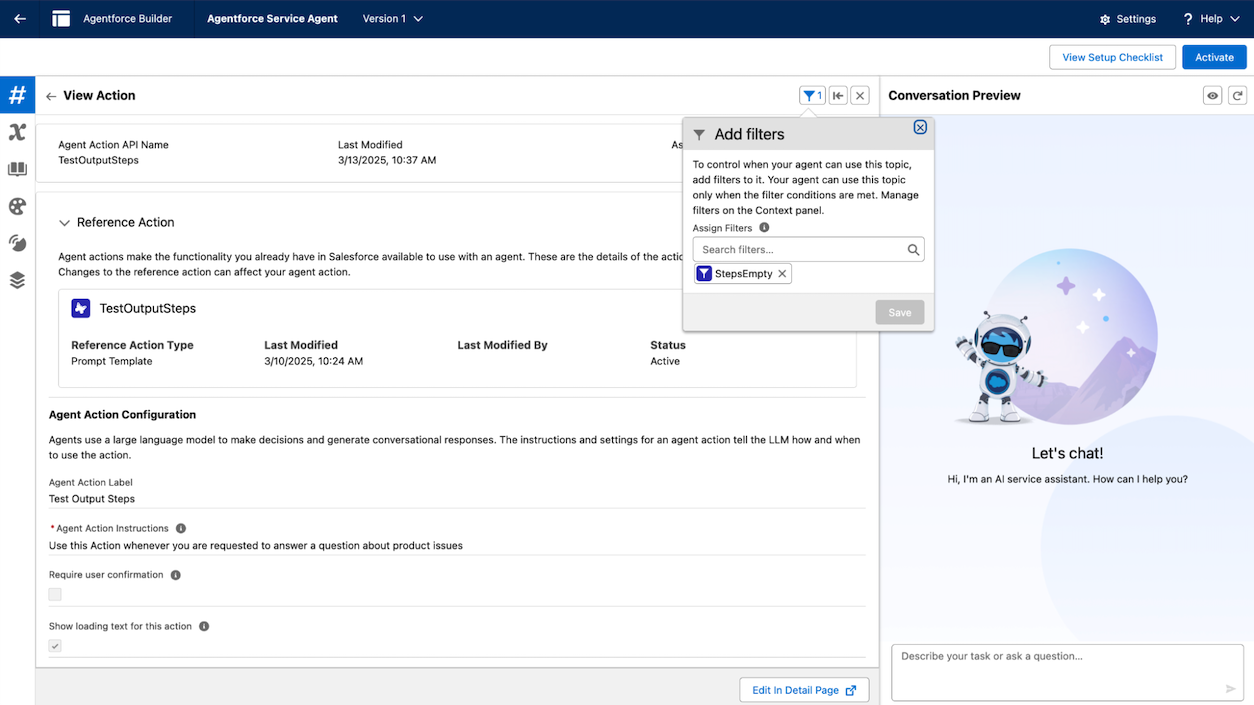Click the Activate button

tap(1213, 57)
